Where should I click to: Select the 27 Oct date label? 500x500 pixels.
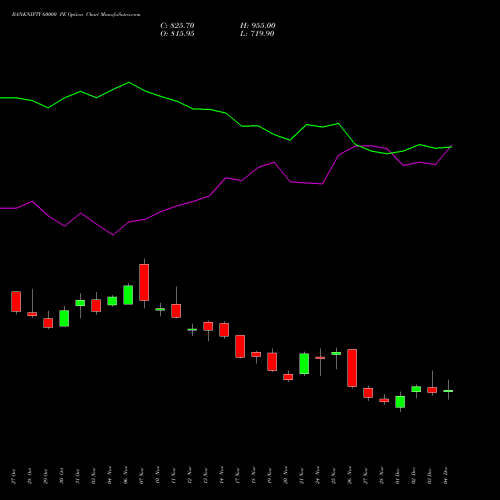14,476
